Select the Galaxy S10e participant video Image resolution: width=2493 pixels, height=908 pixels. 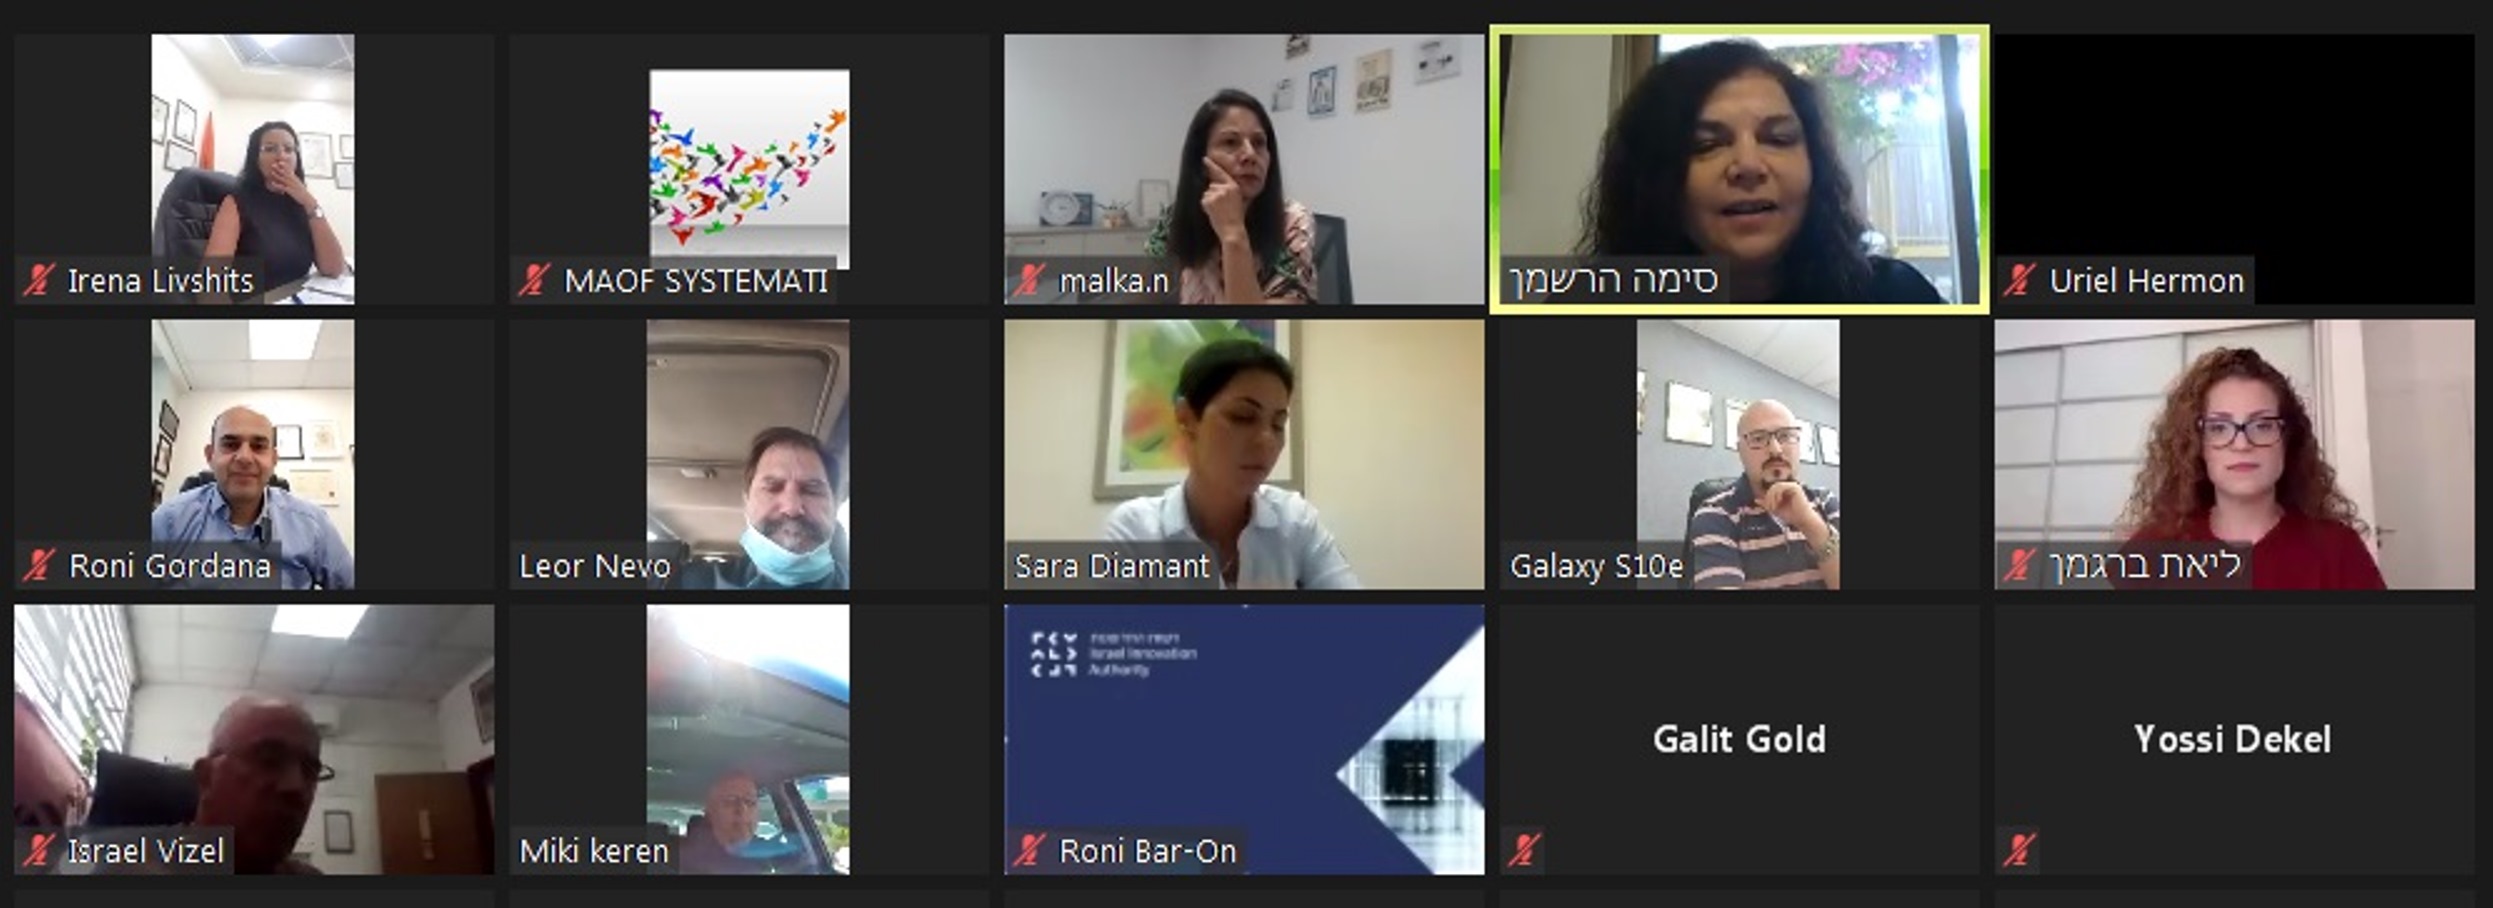[1739, 454]
